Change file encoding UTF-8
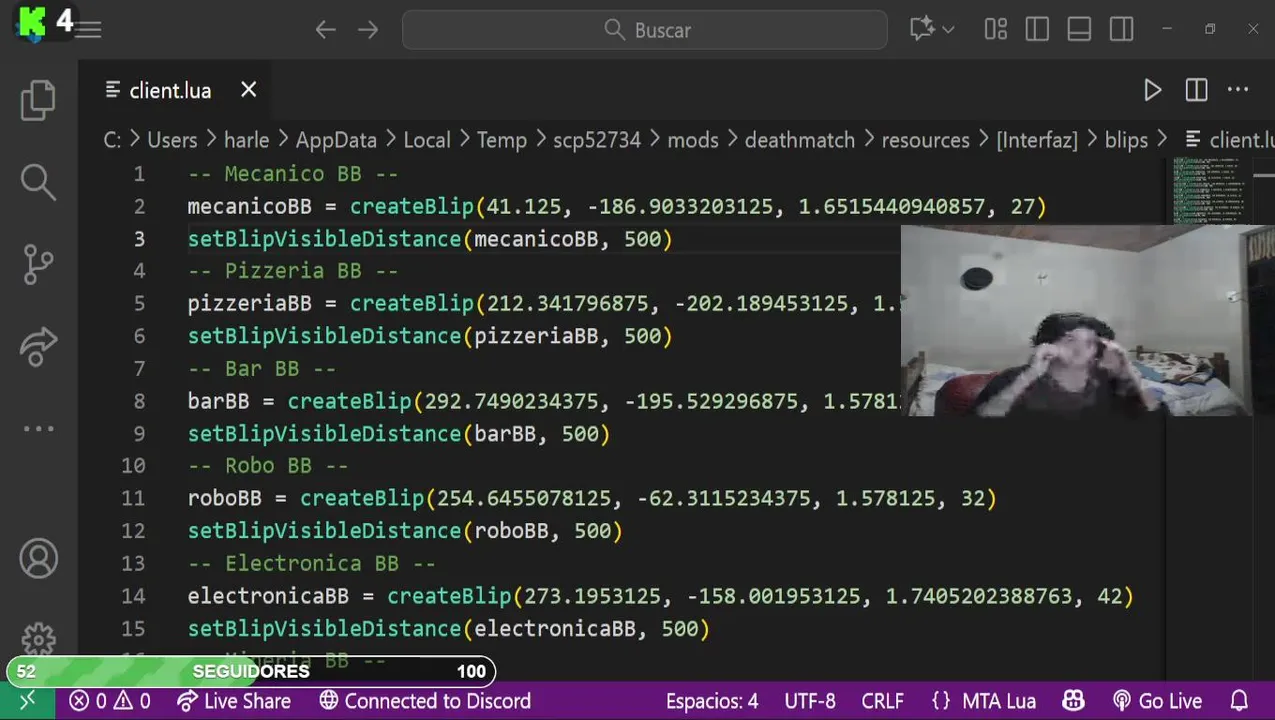1275x720 pixels. click(810, 701)
